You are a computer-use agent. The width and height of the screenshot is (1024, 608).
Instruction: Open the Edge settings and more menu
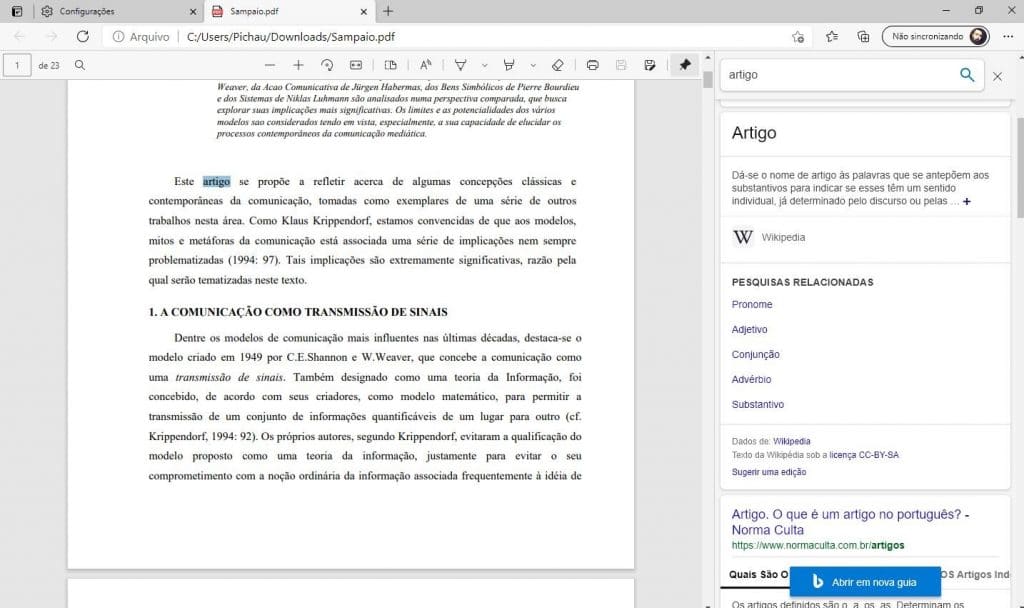click(x=1008, y=37)
